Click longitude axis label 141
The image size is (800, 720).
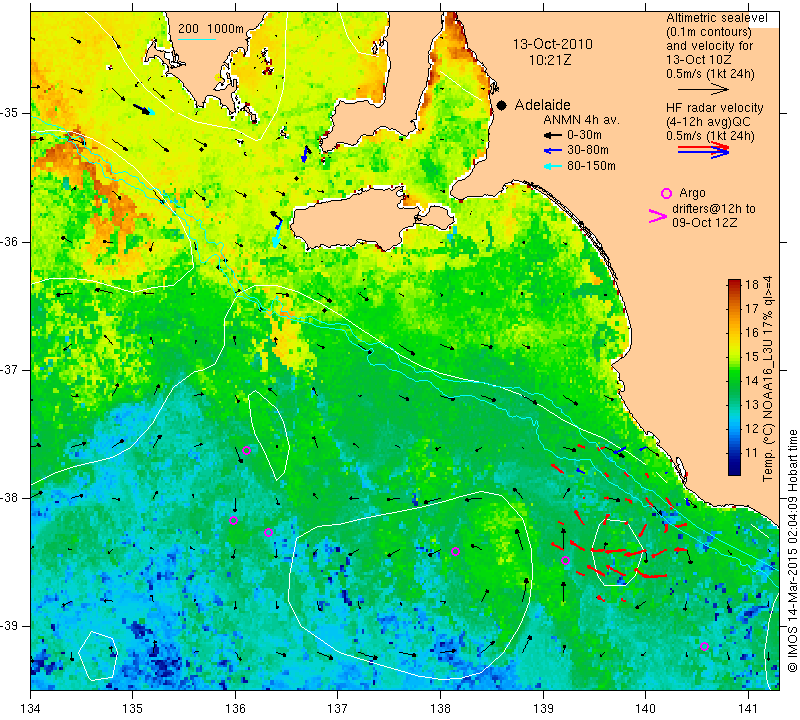[x=748, y=709]
